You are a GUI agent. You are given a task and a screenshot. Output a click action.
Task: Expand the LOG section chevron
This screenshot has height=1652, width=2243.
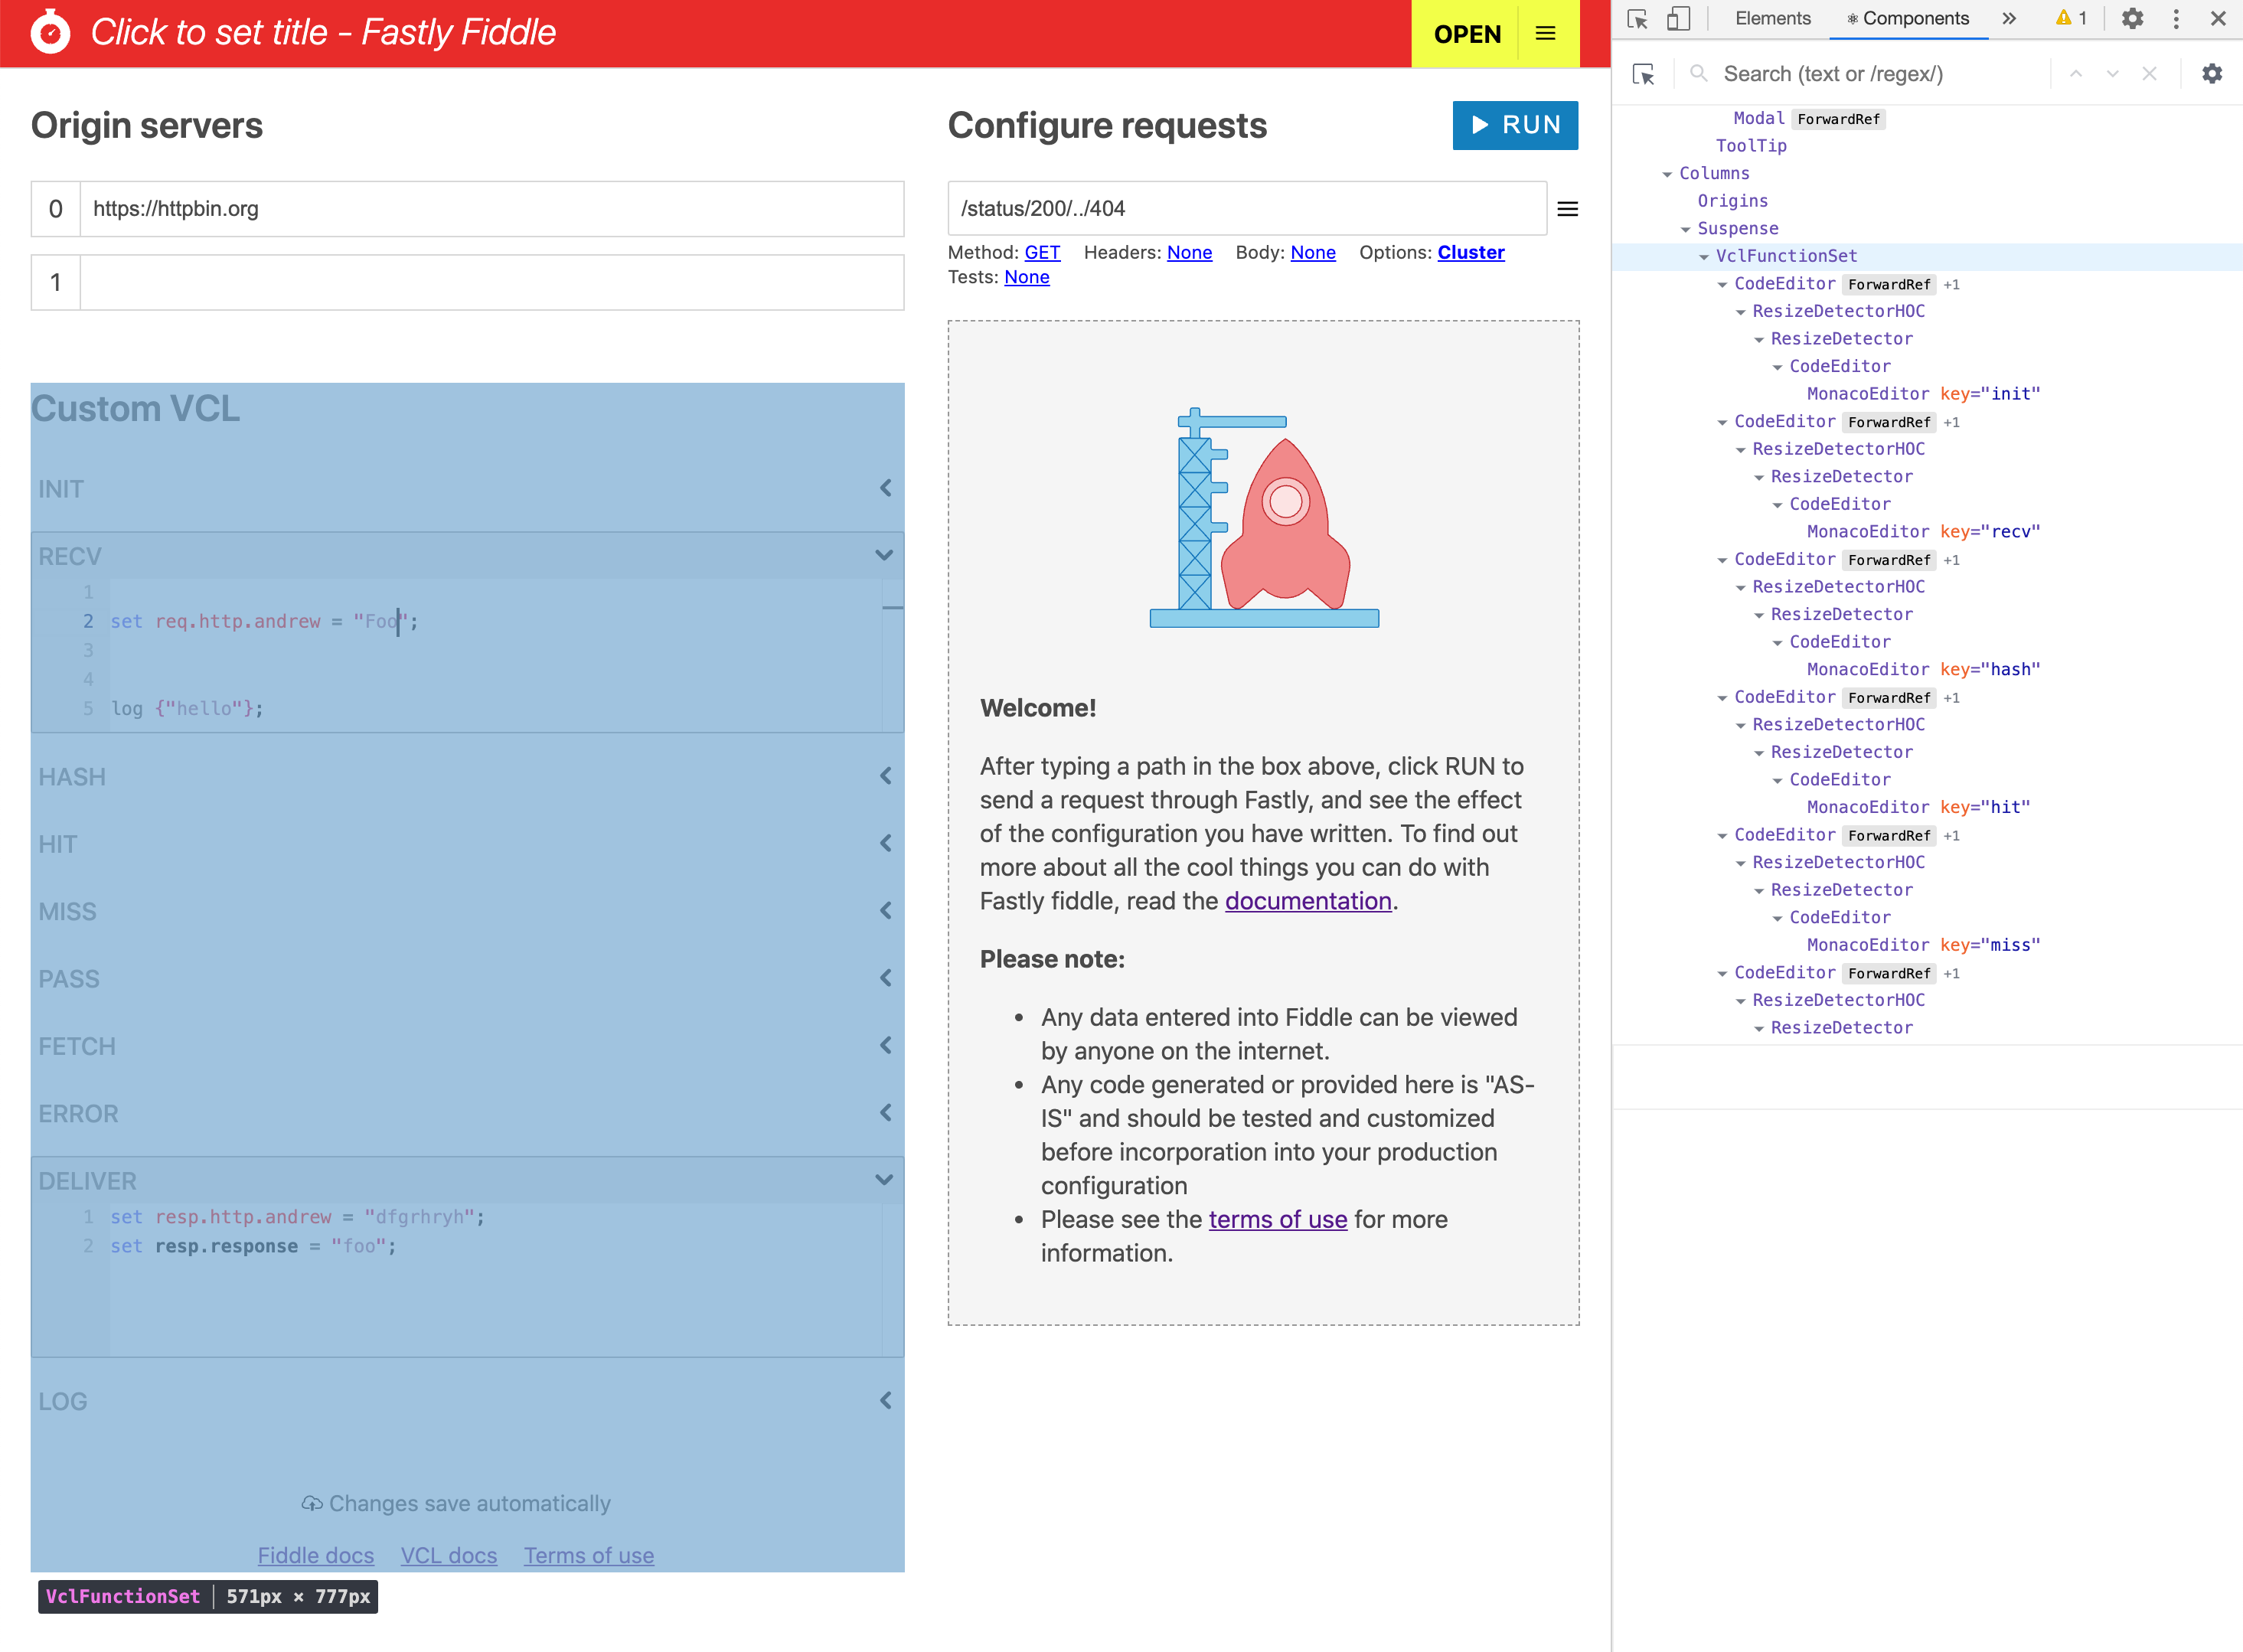pyautogui.click(x=885, y=1401)
